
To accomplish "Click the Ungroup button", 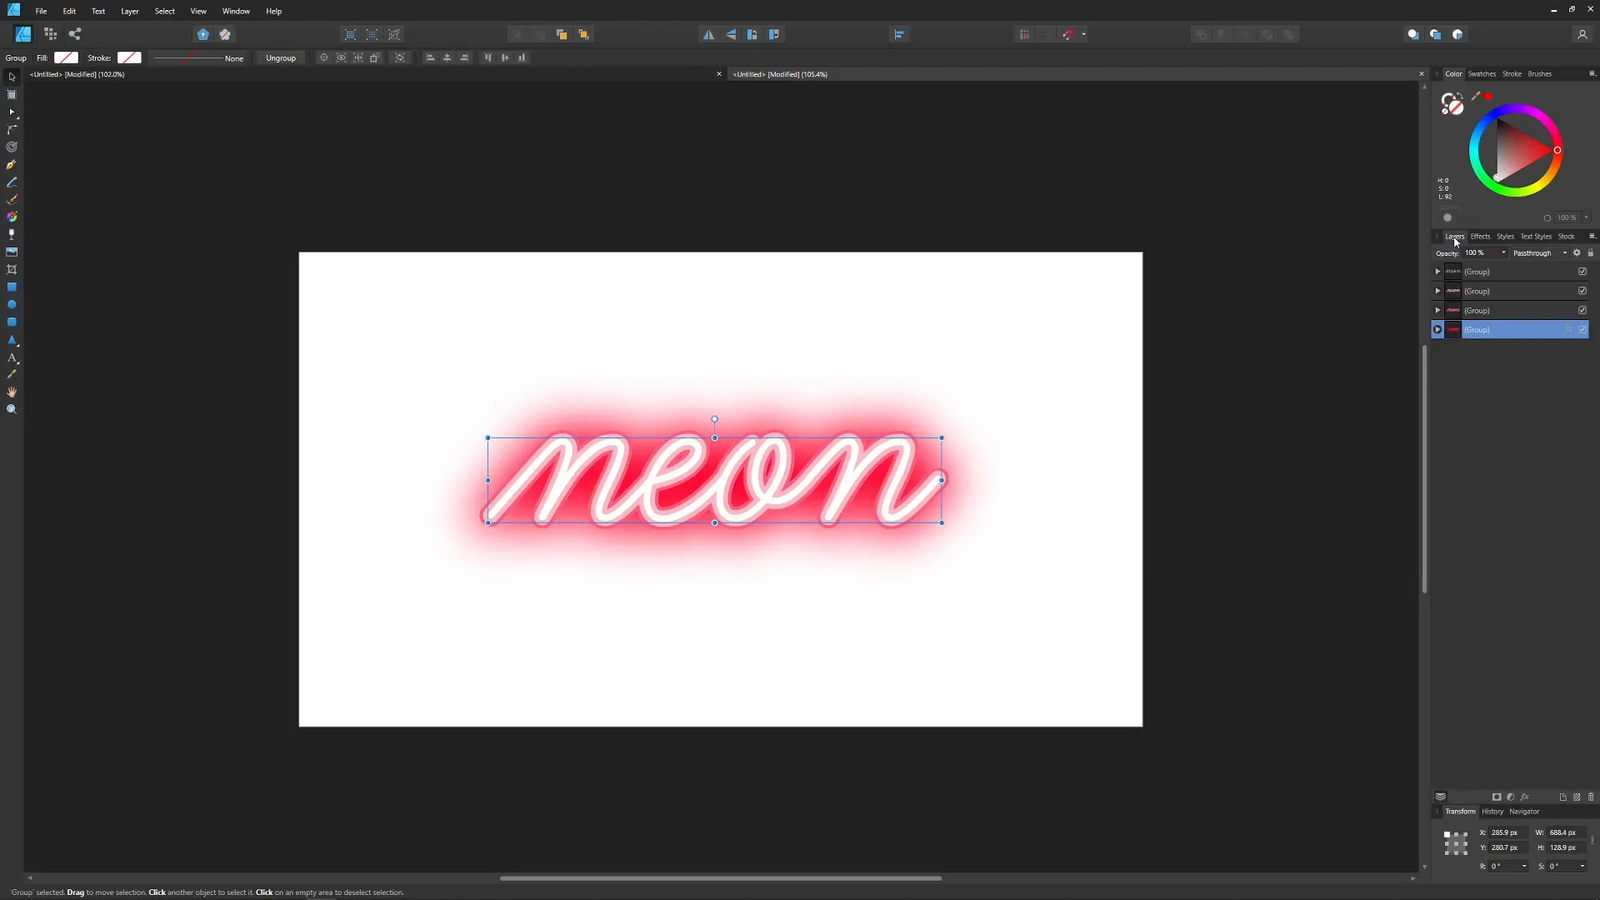I will point(280,57).
